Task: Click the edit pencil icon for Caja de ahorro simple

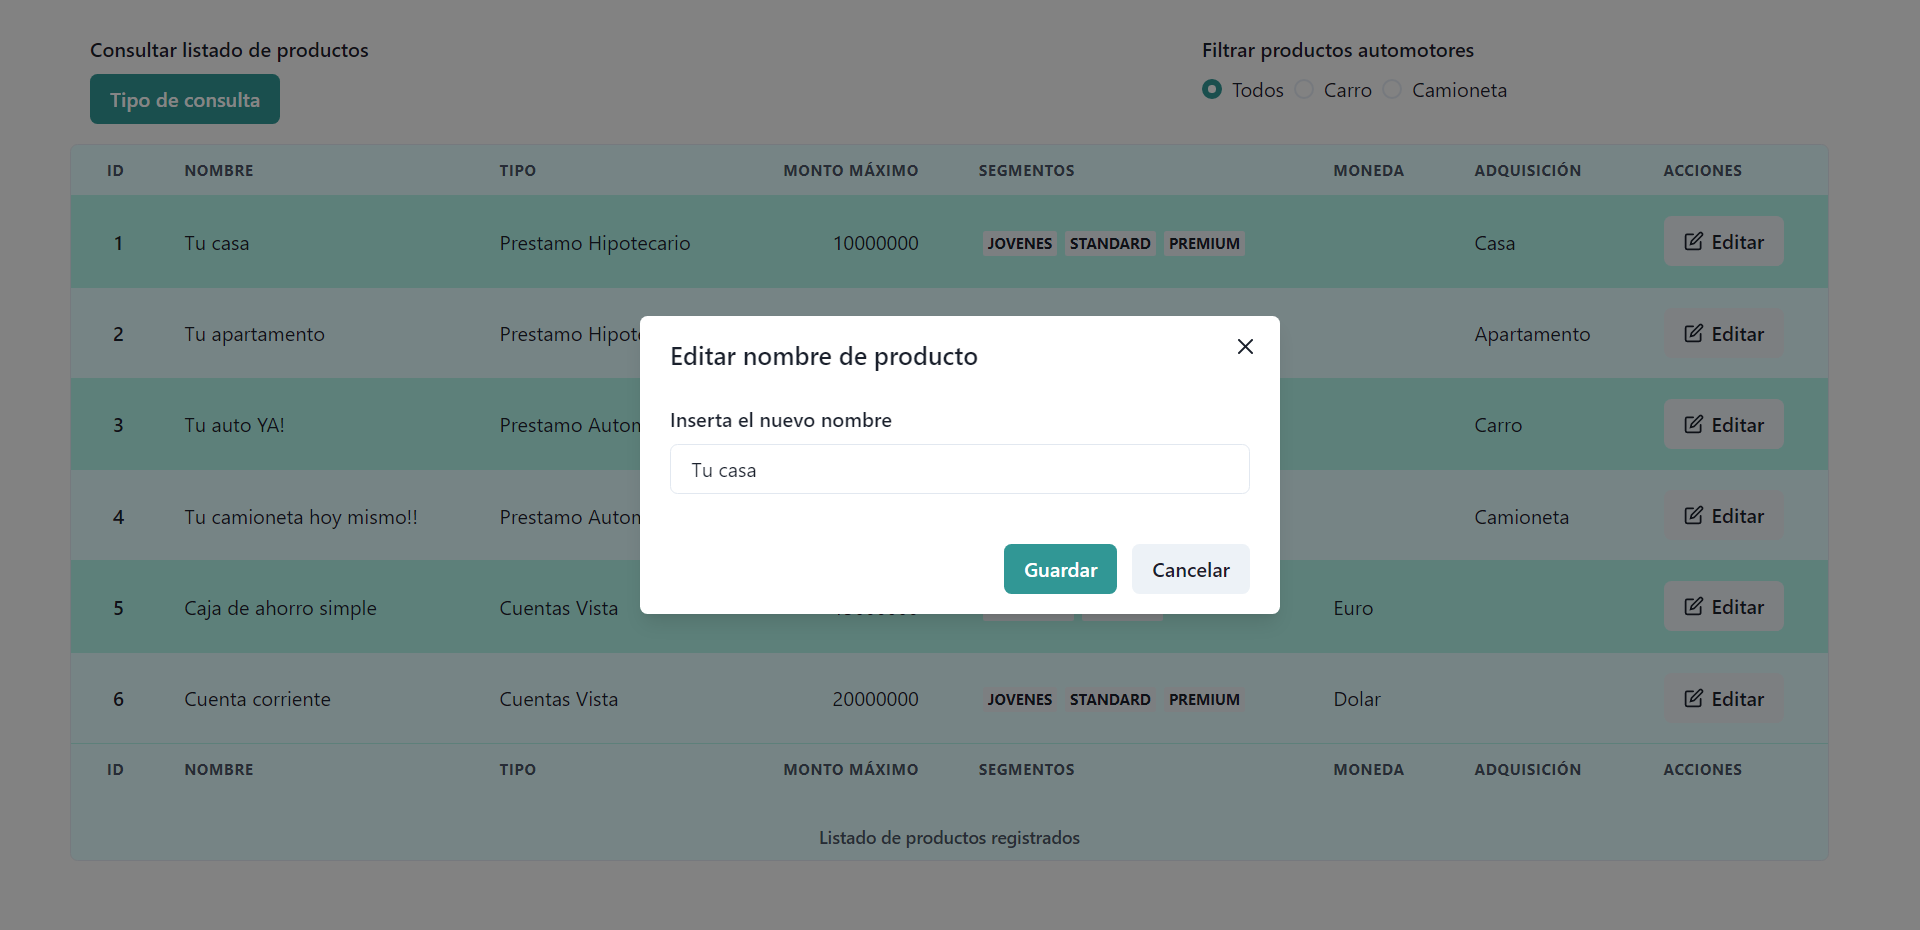Action: [x=1693, y=606]
